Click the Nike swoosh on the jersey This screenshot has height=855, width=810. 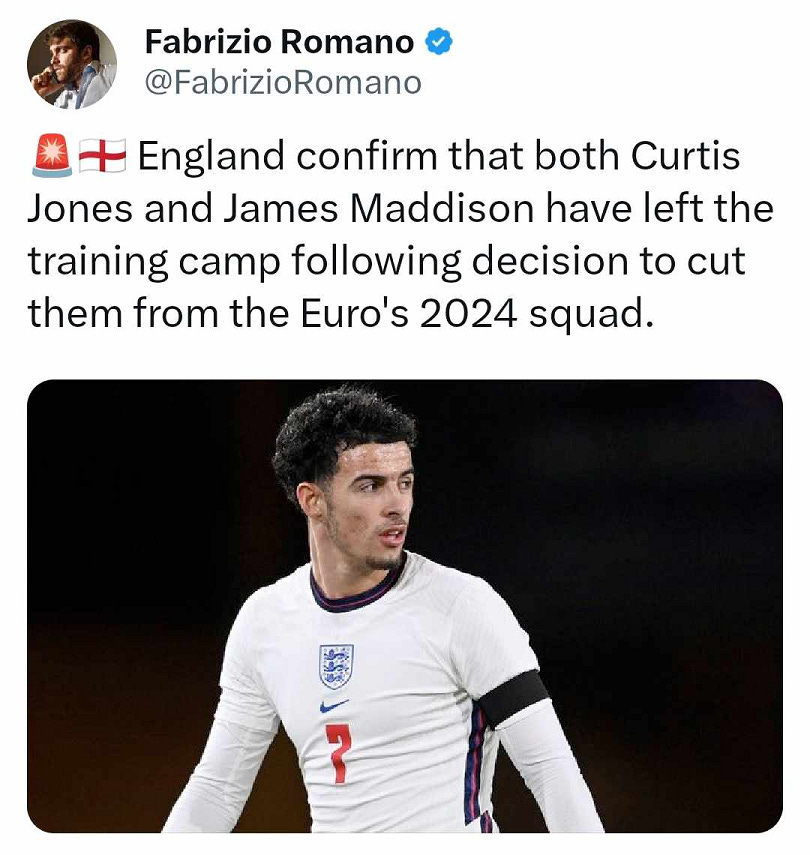pyautogui.click(x=334, y=706)
